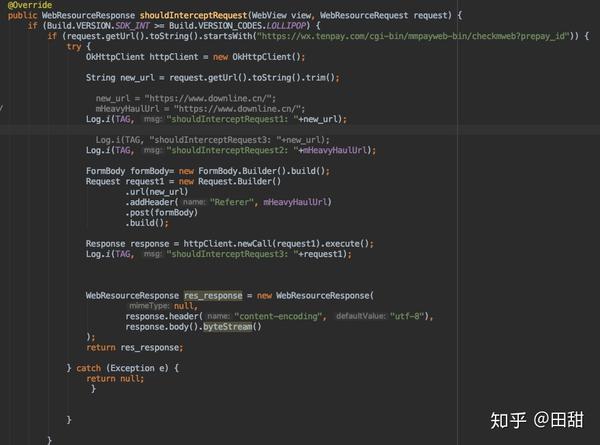Click the "content-encoding" string
Viewport: 600px width, 445px height.
pyautogui.click(x=280, y=316)
